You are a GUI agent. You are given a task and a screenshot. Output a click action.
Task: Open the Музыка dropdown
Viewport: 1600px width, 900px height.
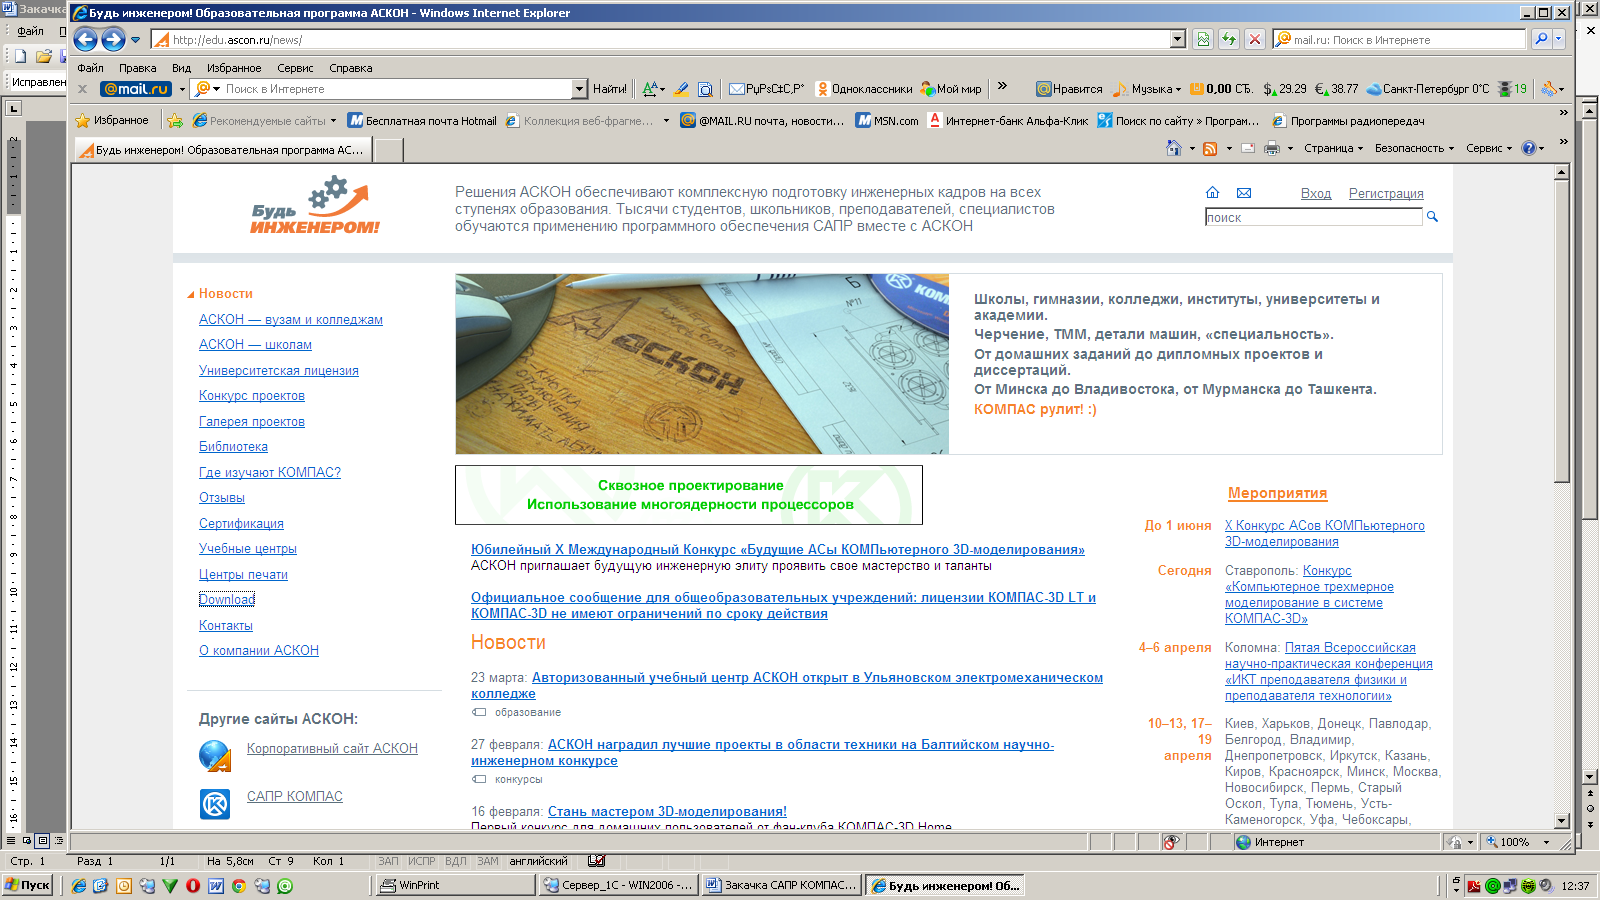coord(1147,89)
